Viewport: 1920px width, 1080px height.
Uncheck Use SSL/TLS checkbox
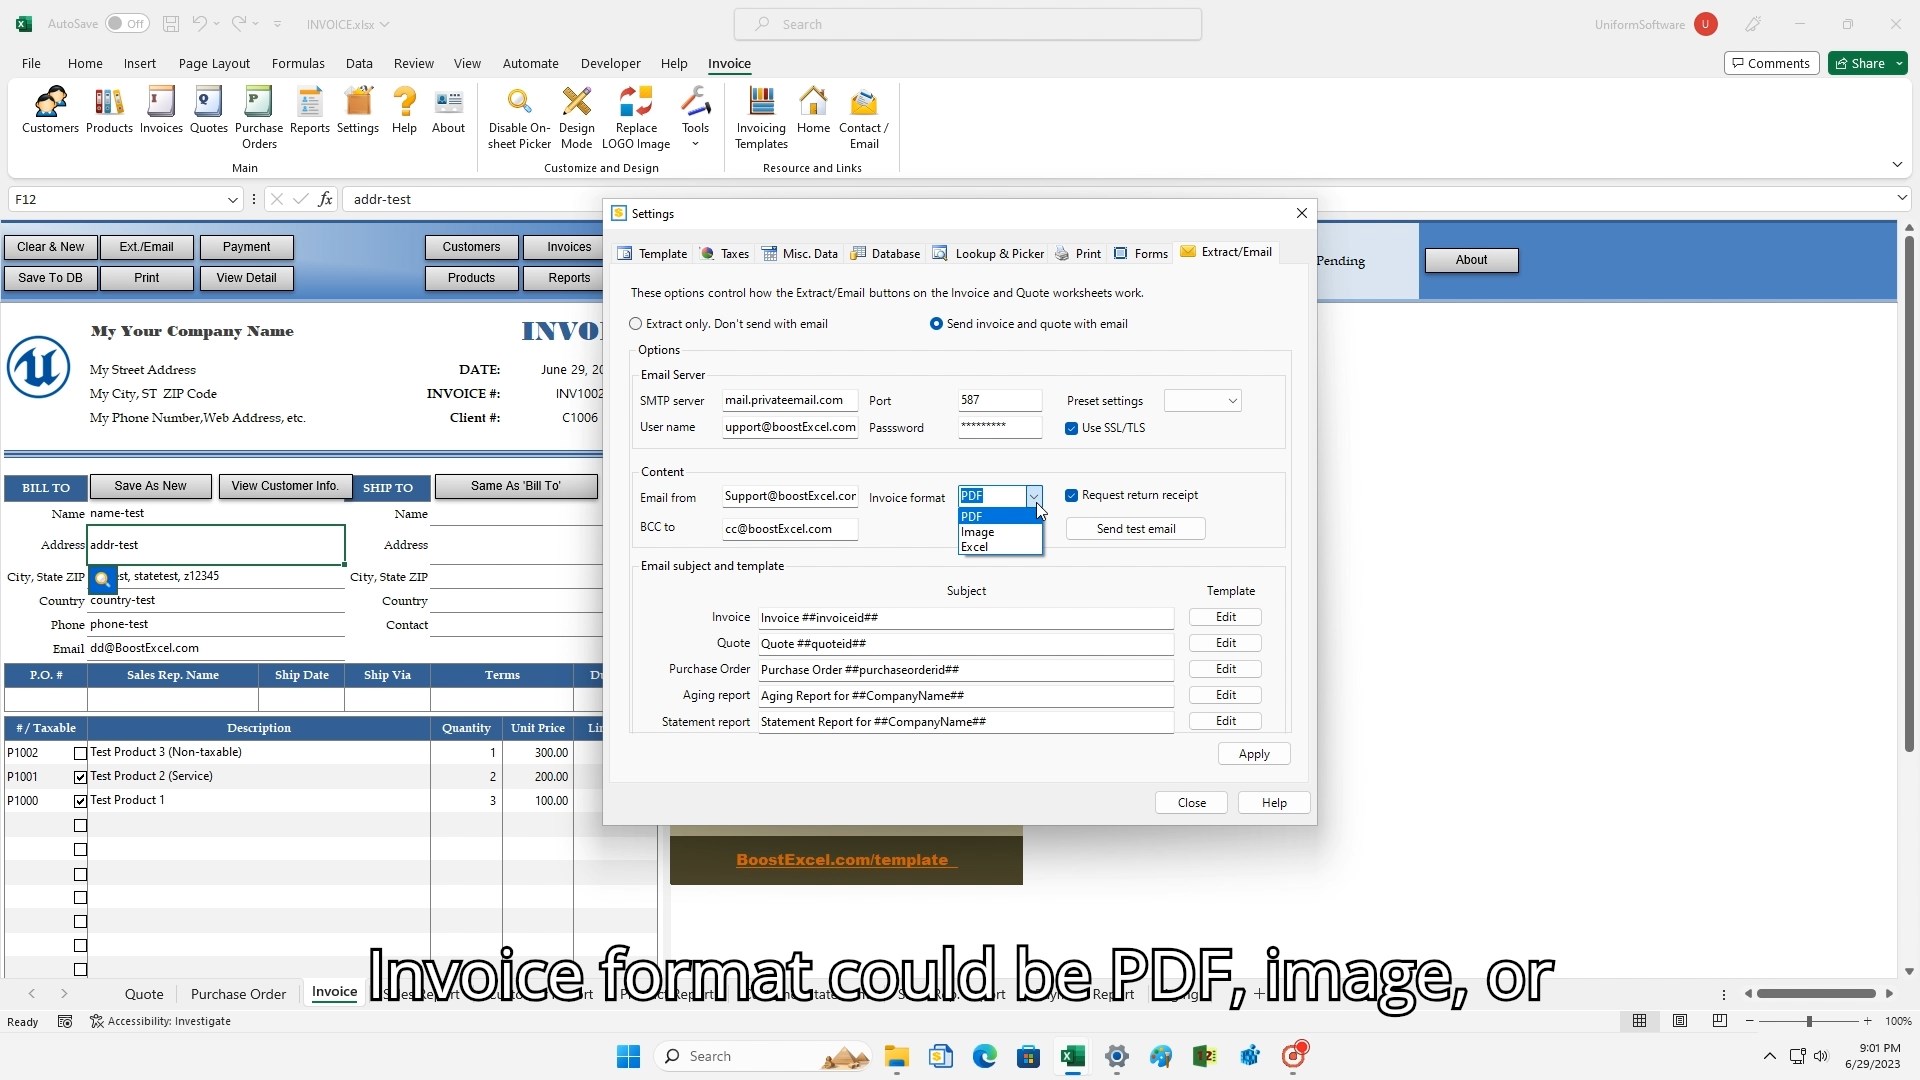click(x=1072, y=428)
